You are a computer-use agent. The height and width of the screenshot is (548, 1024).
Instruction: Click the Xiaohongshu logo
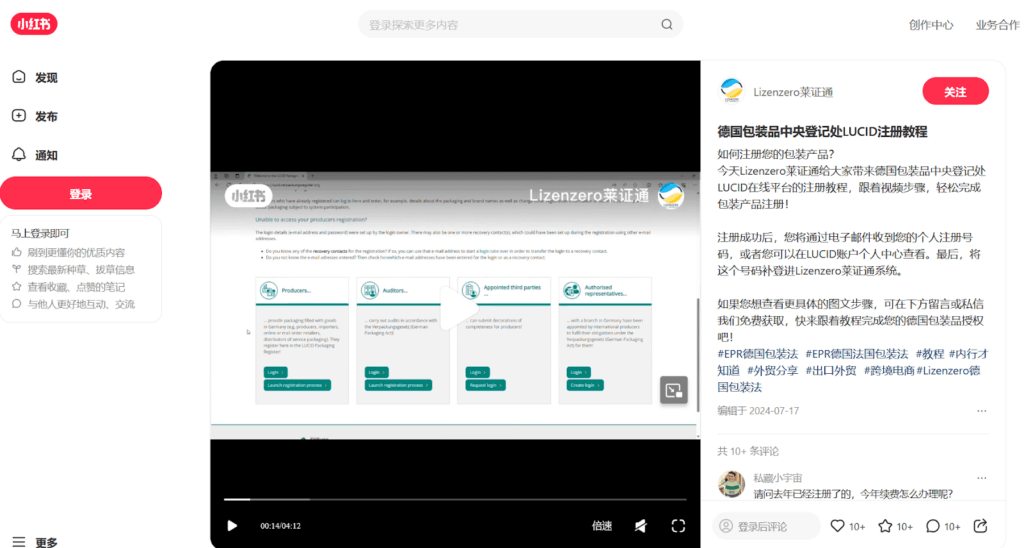tap(33, 24)
